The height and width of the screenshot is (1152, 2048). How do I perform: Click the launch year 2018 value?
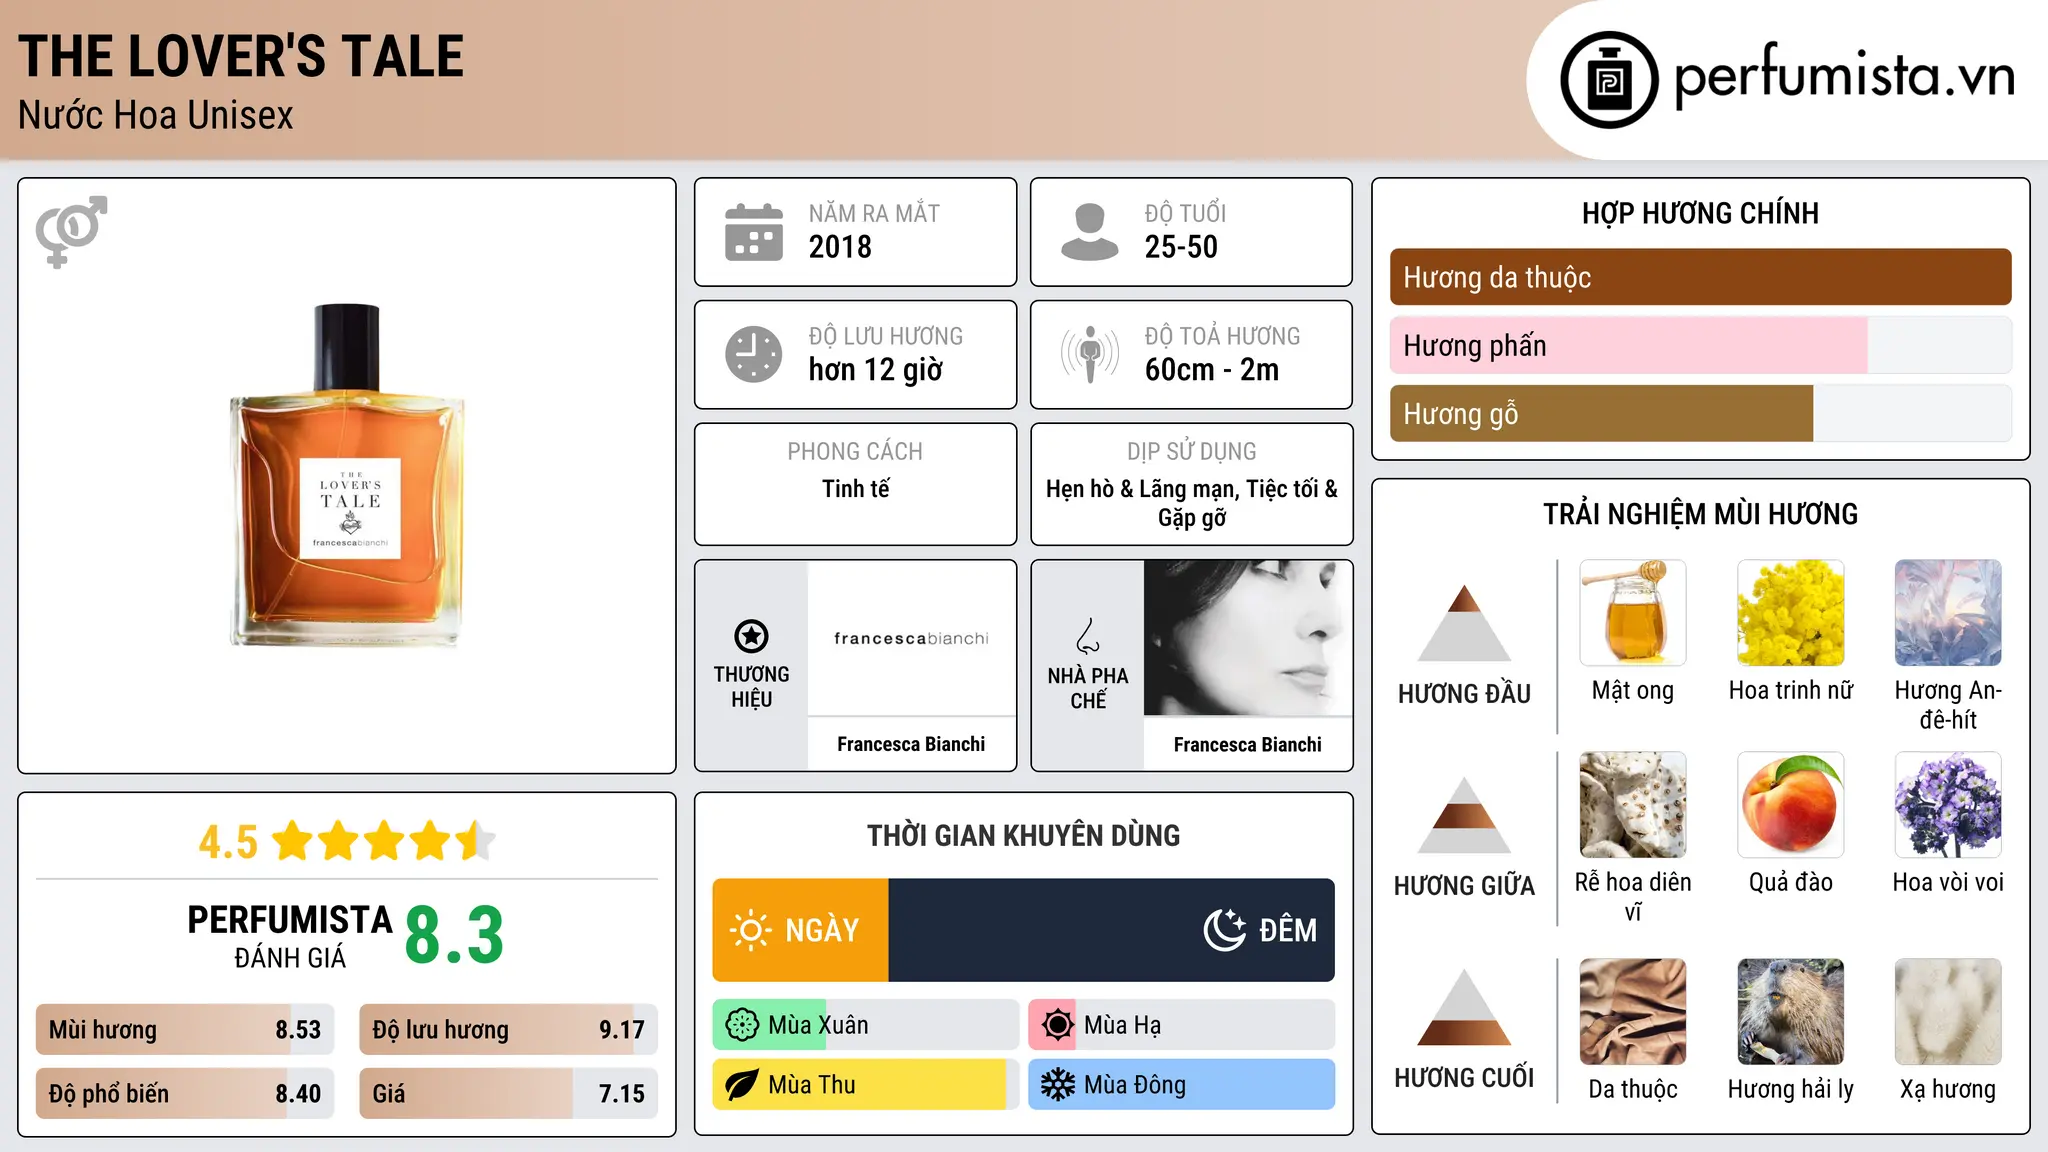tap(840, 247)
